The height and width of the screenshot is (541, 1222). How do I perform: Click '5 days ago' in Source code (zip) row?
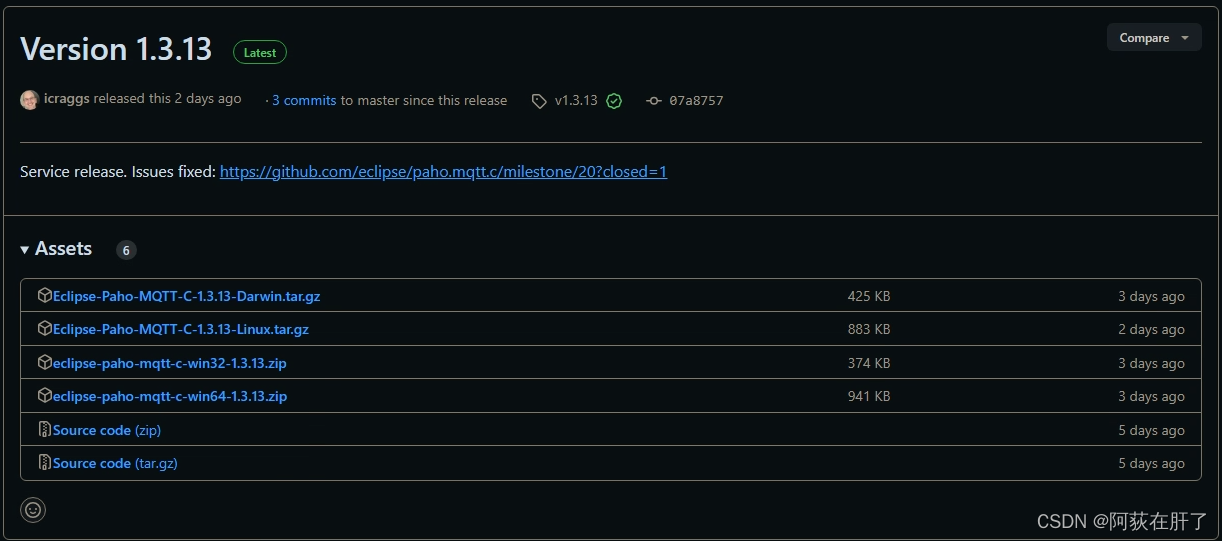click(x=1151, y=431)
